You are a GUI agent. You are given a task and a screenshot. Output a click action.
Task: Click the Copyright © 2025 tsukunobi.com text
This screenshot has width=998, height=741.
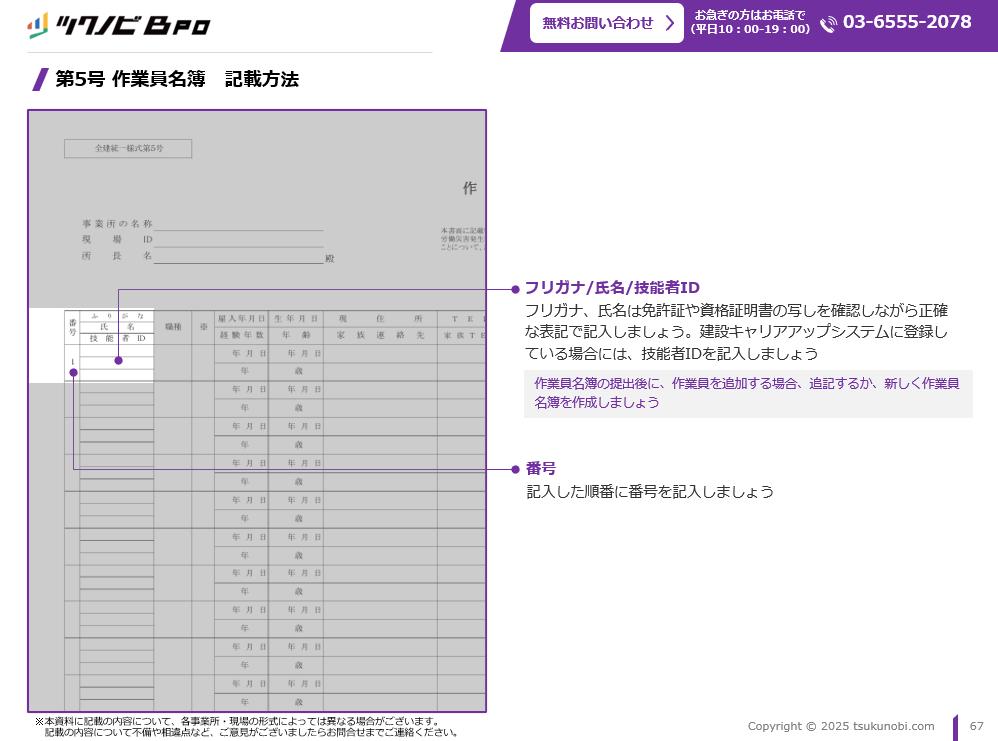(841, 726)
